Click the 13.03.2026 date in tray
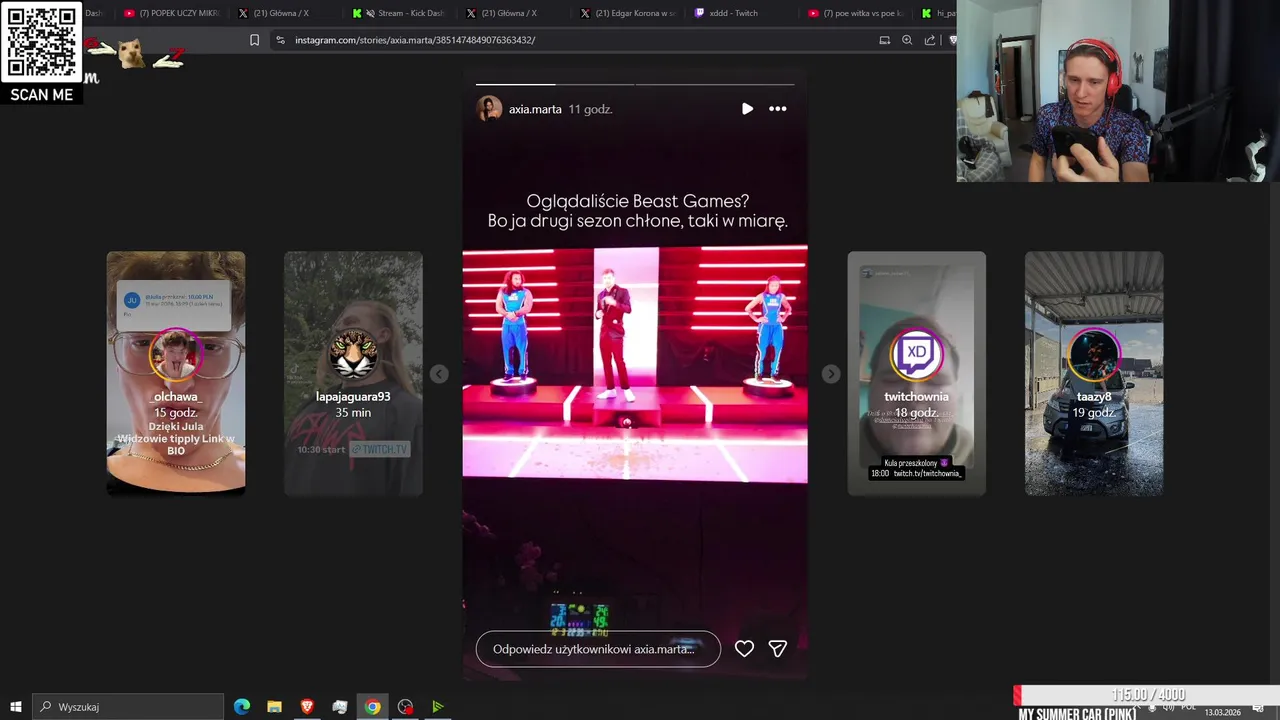1280x720 pixels. [1222, 712]
